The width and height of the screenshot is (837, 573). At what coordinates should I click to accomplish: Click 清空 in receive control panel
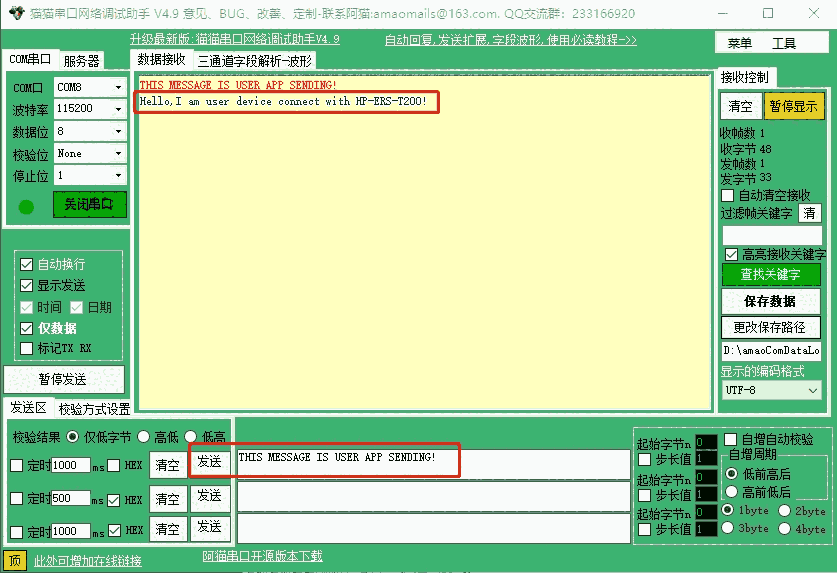tap(740, 106)
